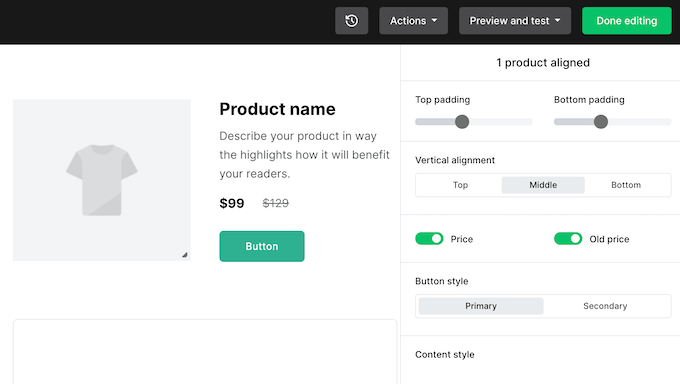Image resolution: width=680 pixels, height=384 pixels.
Task: Click the 1 product aligned header
Action: [x=543, y=63]
